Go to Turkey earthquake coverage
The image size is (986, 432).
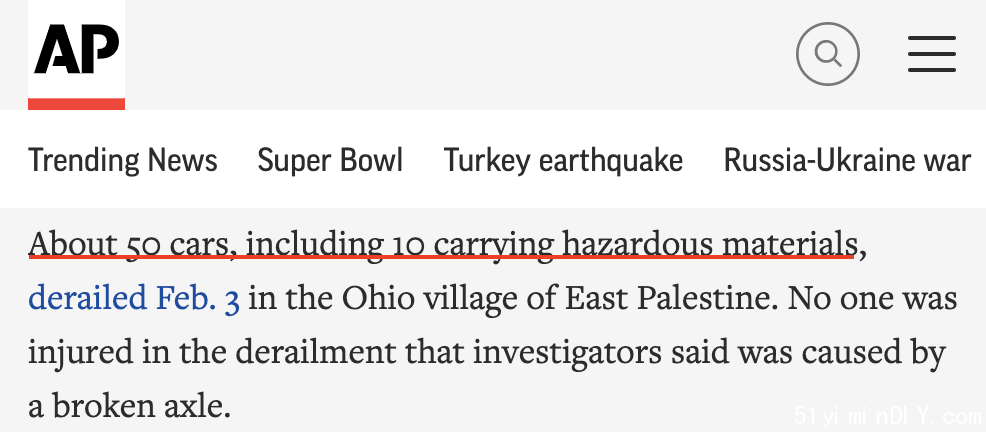point(563,160)
